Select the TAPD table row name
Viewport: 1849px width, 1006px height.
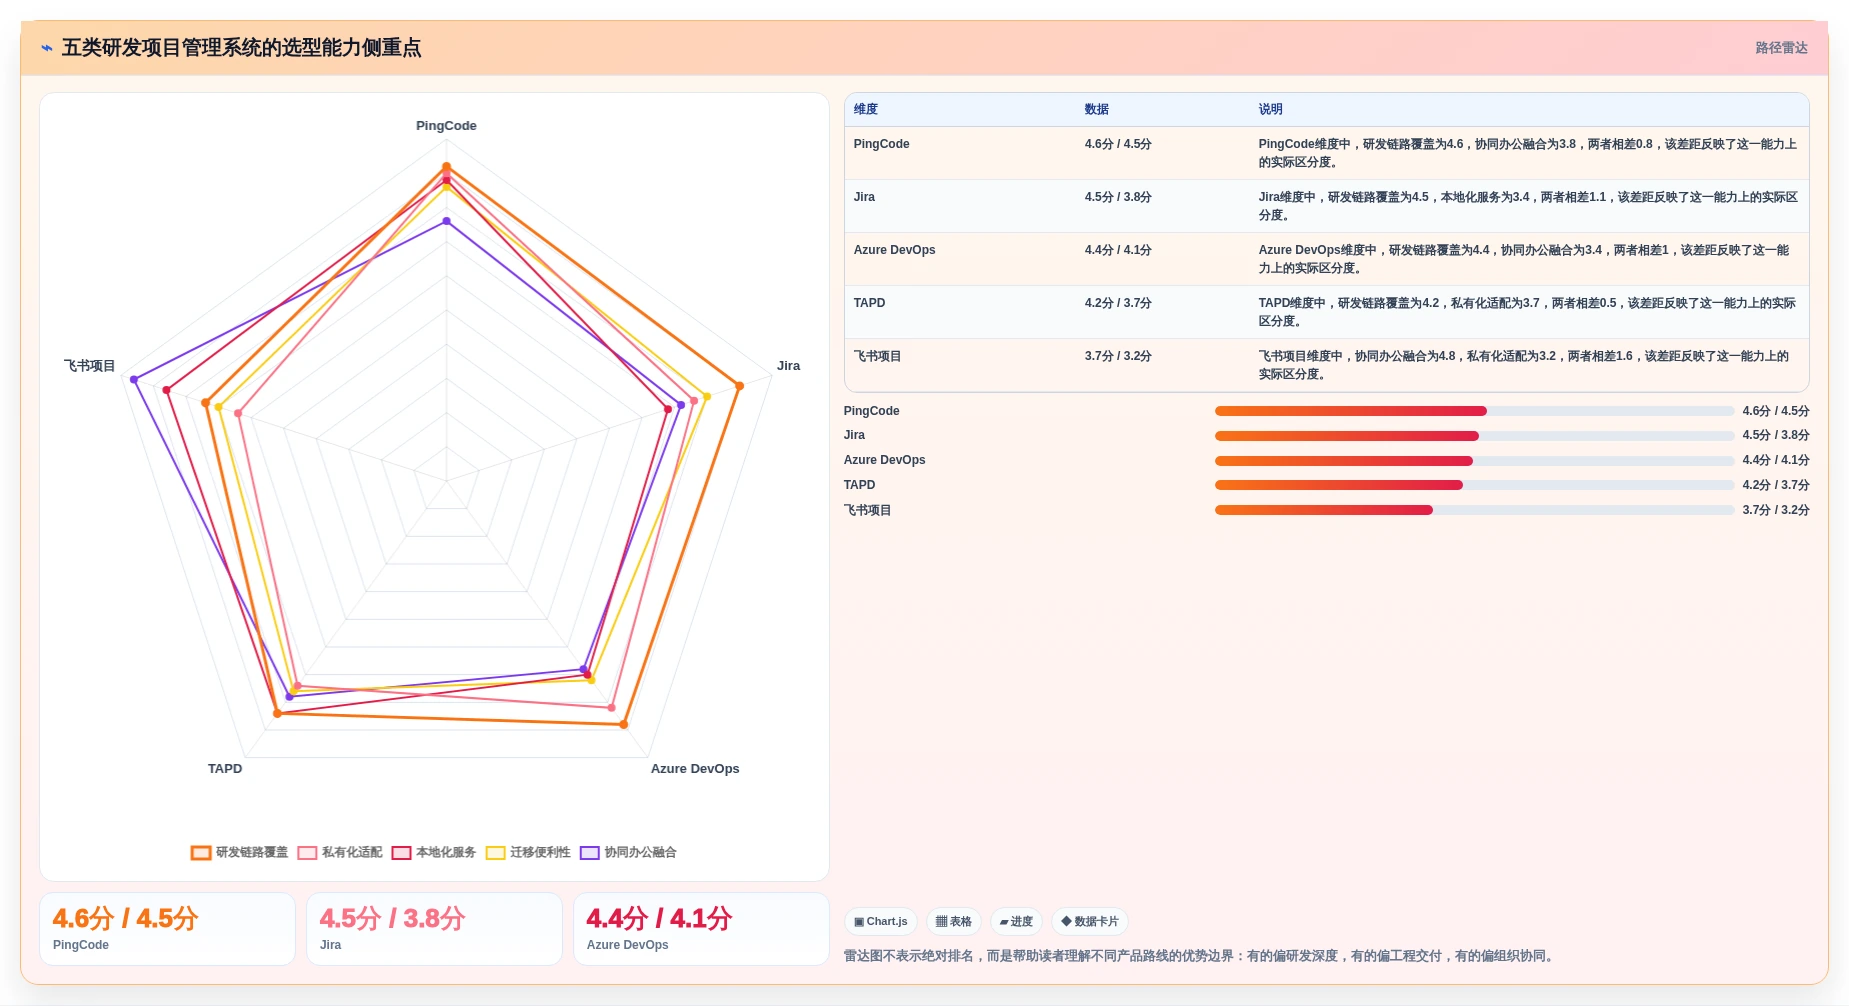tap(869, 303)
